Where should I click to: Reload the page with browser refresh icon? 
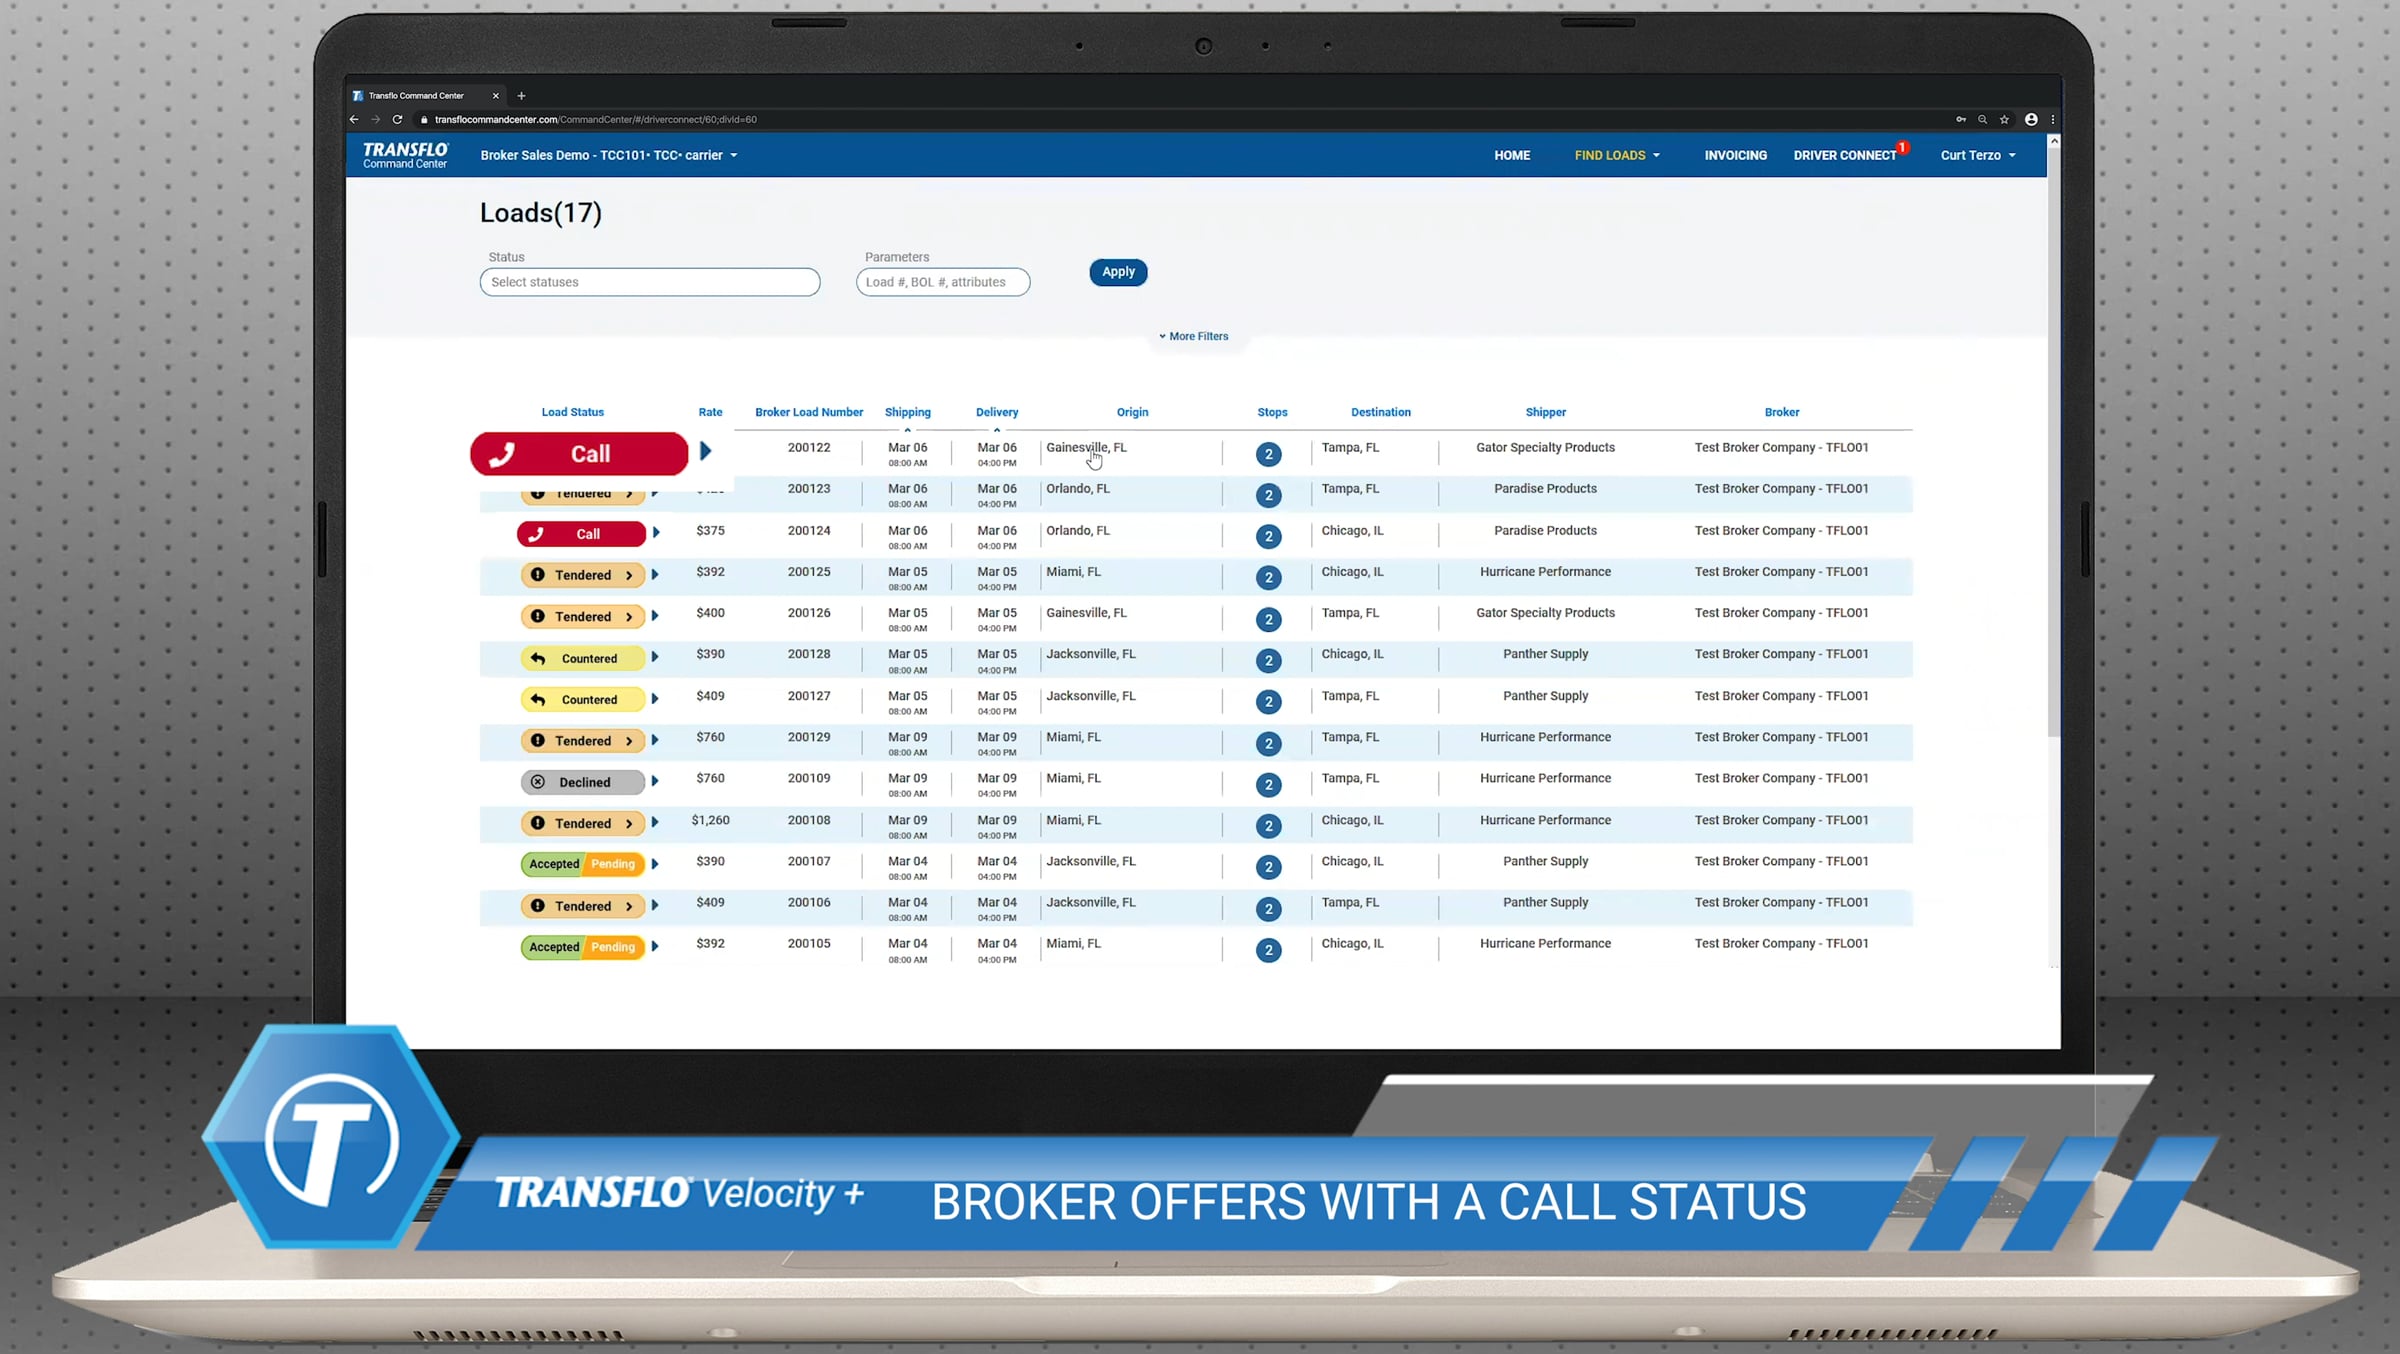pyautogui.click(x=397, y=120)
